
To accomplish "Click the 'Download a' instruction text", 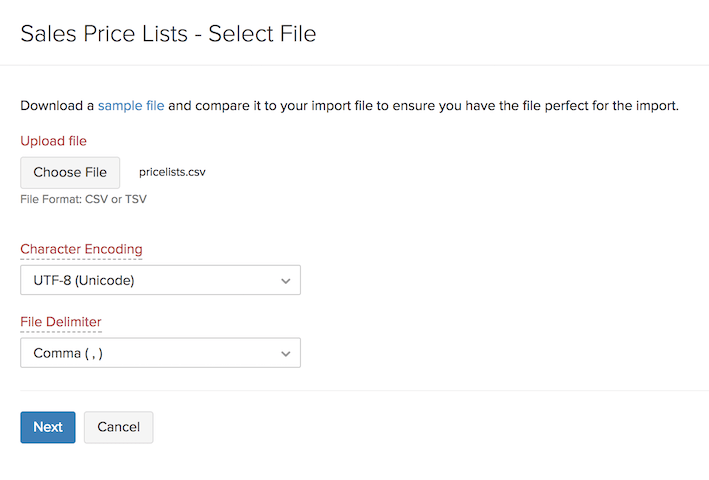I will (57, 105).
